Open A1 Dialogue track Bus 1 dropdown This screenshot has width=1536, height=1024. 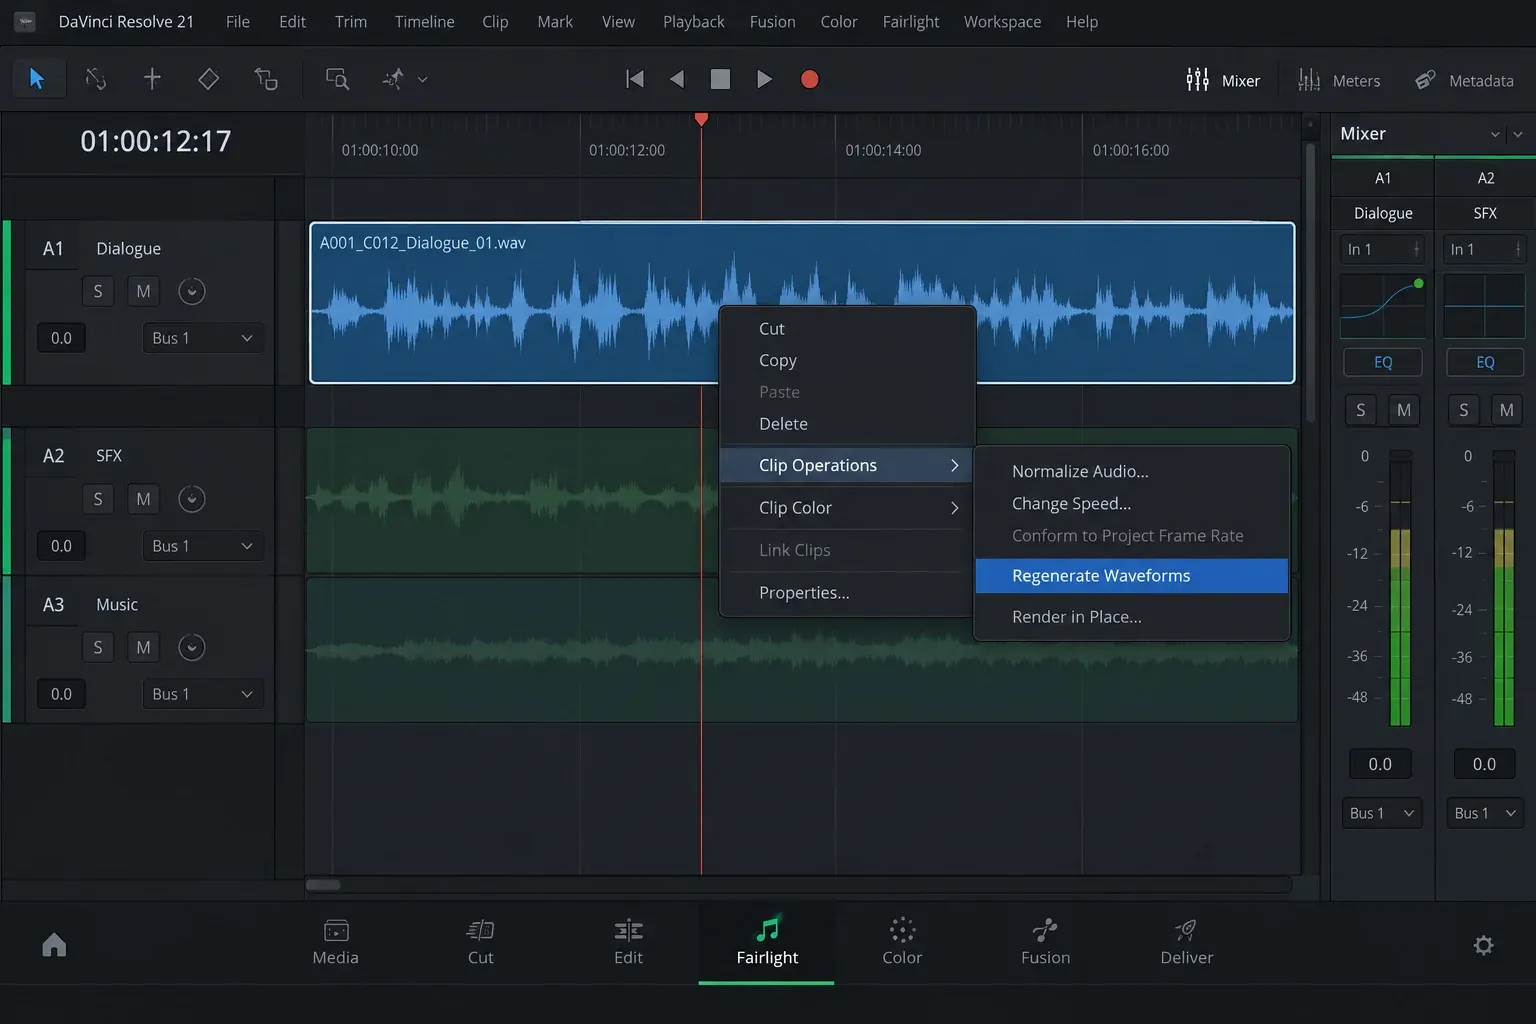point(203,338)
